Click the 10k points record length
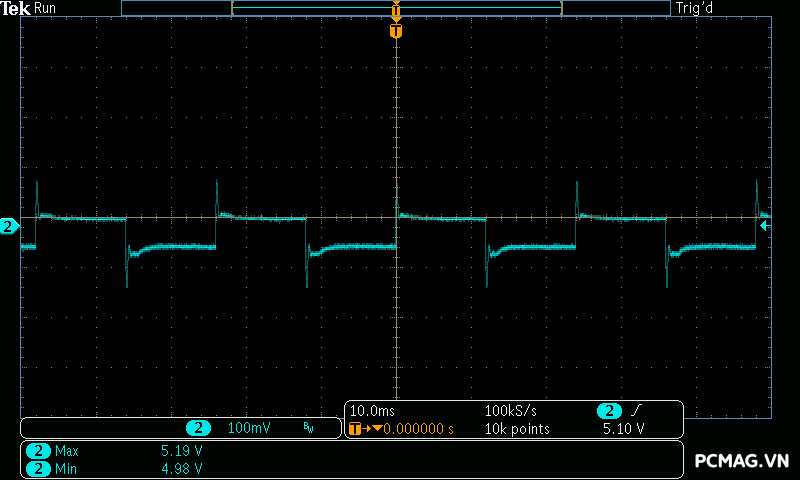The width and height of the screenshot is (800, 480). pyautogui.click(x=516, y=429)
